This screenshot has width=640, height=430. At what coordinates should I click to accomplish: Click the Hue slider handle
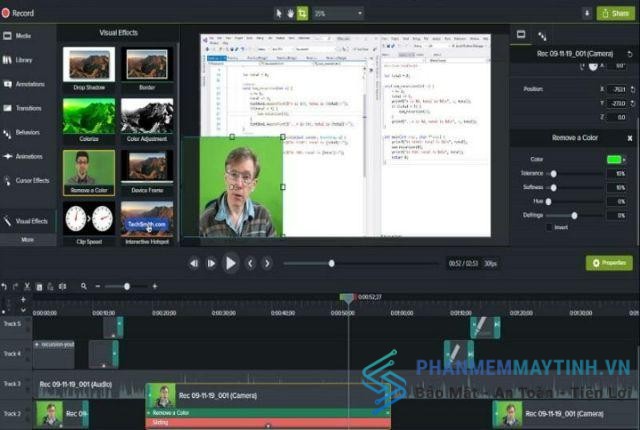click(549, 202)
